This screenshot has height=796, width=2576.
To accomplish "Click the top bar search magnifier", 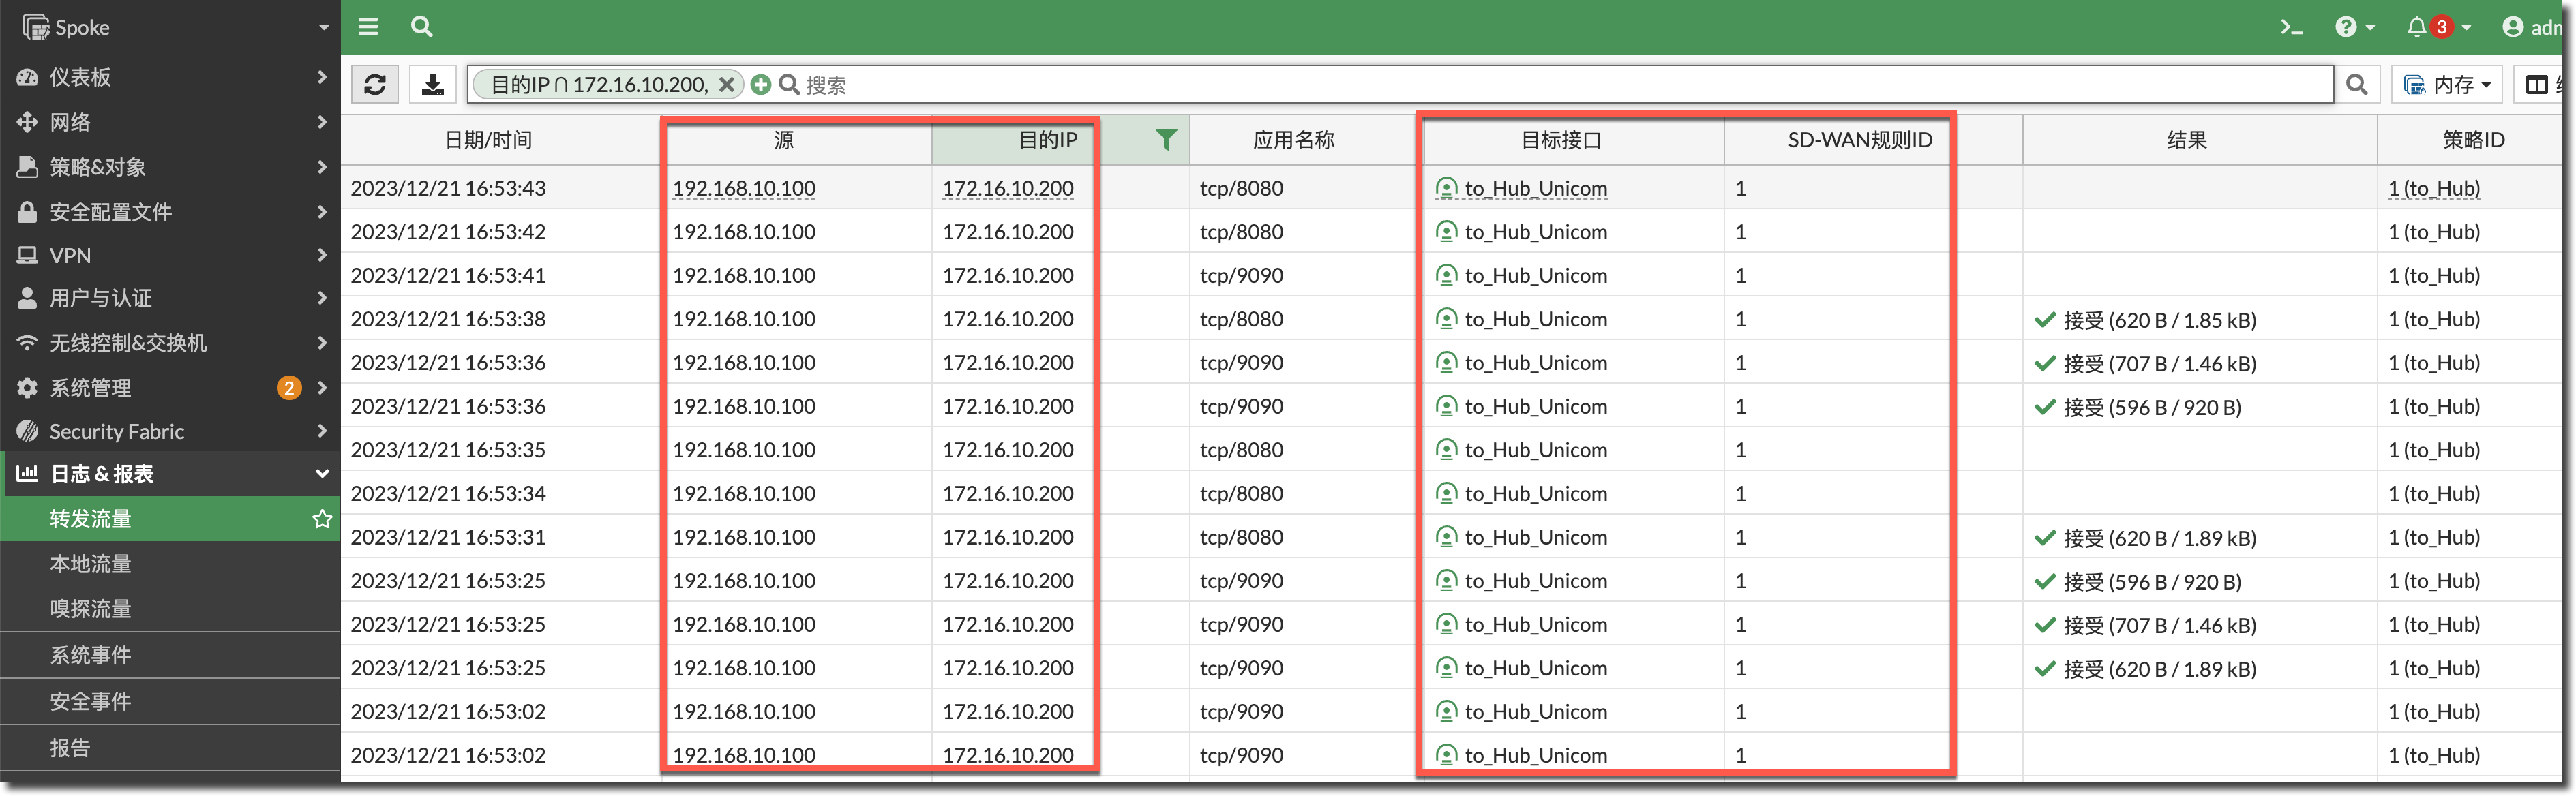I will pos(422,27).
